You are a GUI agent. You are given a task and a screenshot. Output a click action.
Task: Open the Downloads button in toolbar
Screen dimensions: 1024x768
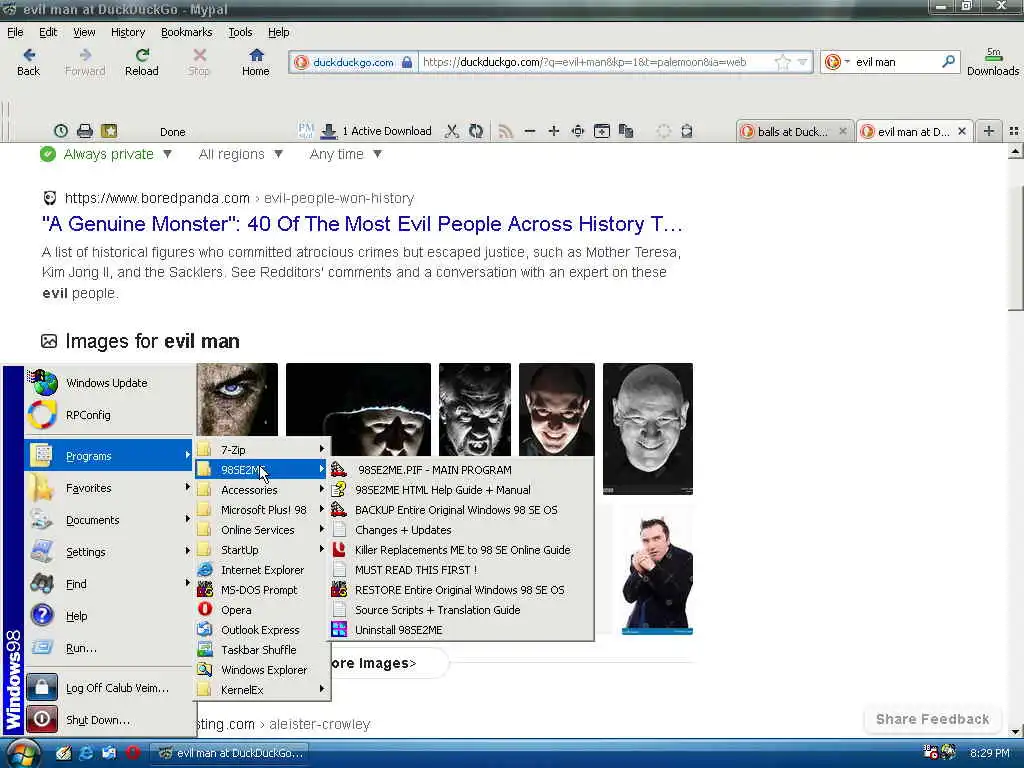click(x=993, y=62)
